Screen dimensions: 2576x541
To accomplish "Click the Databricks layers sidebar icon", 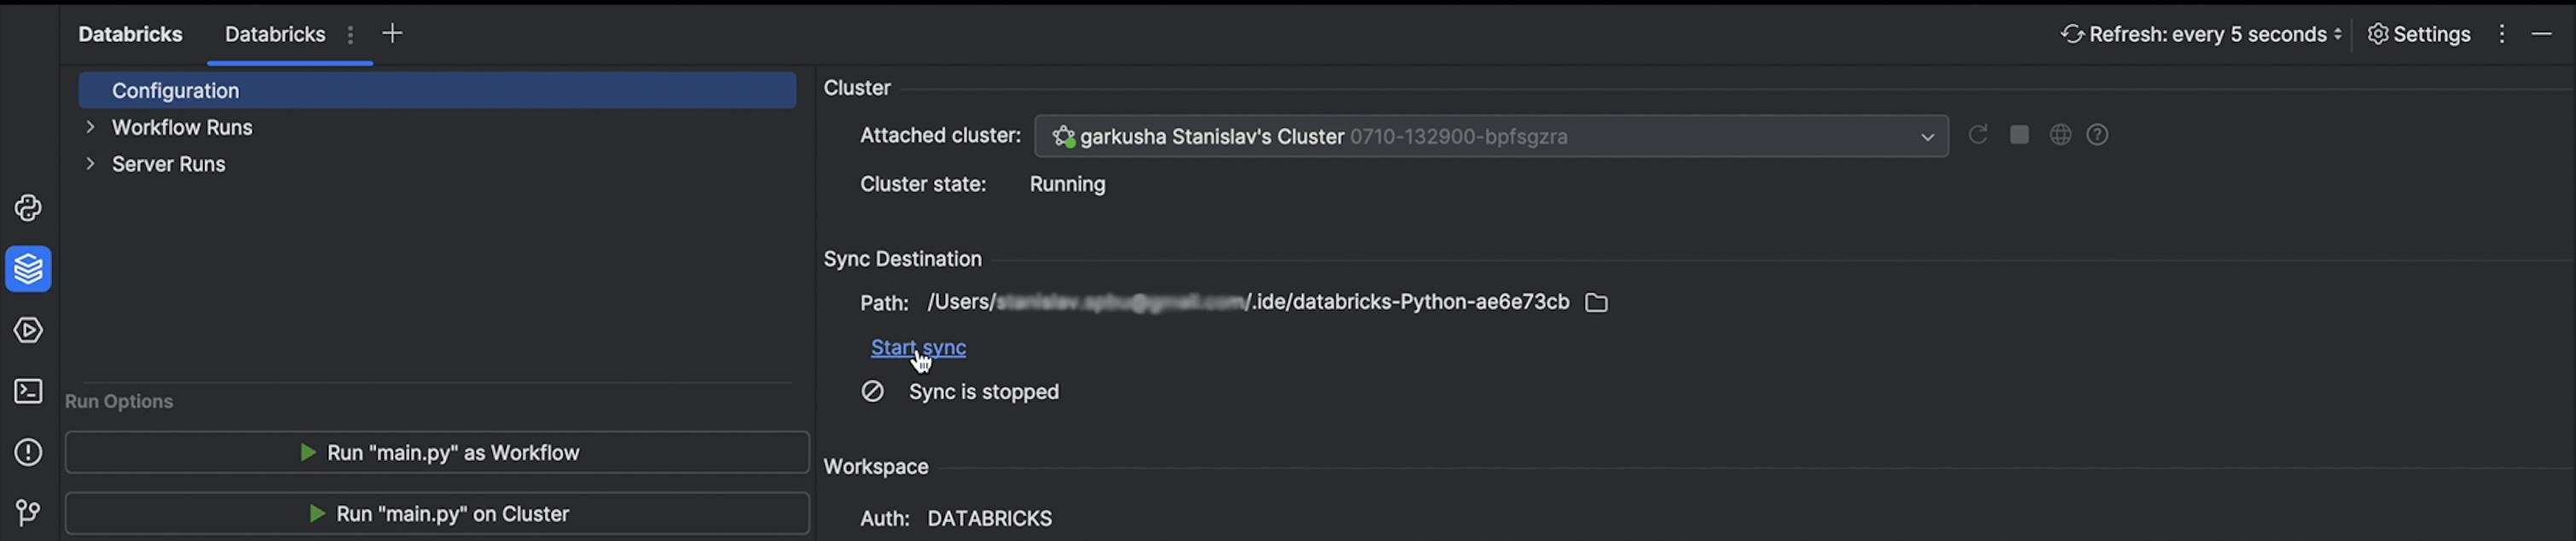I will 28,269.
